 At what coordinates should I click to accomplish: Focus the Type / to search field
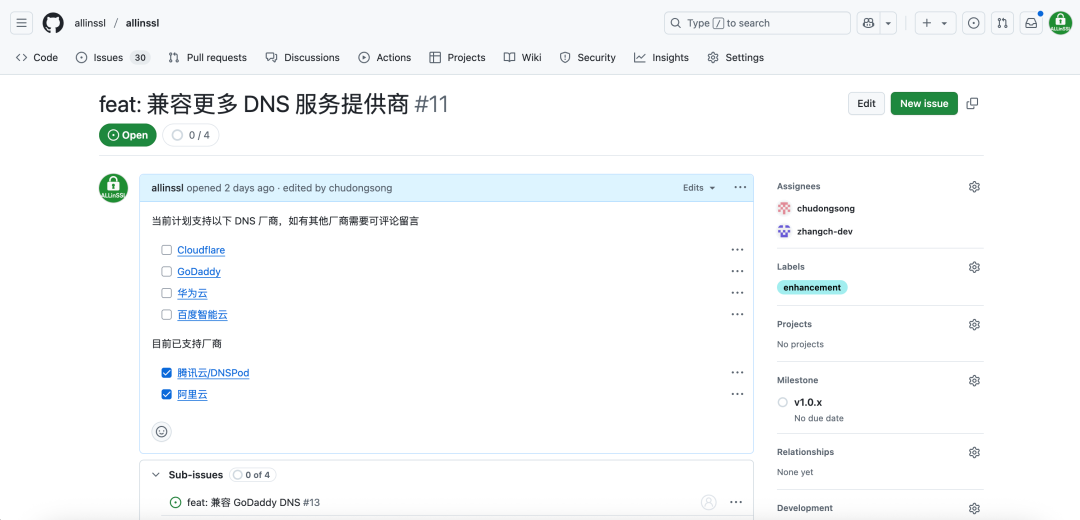click(757, 23)
